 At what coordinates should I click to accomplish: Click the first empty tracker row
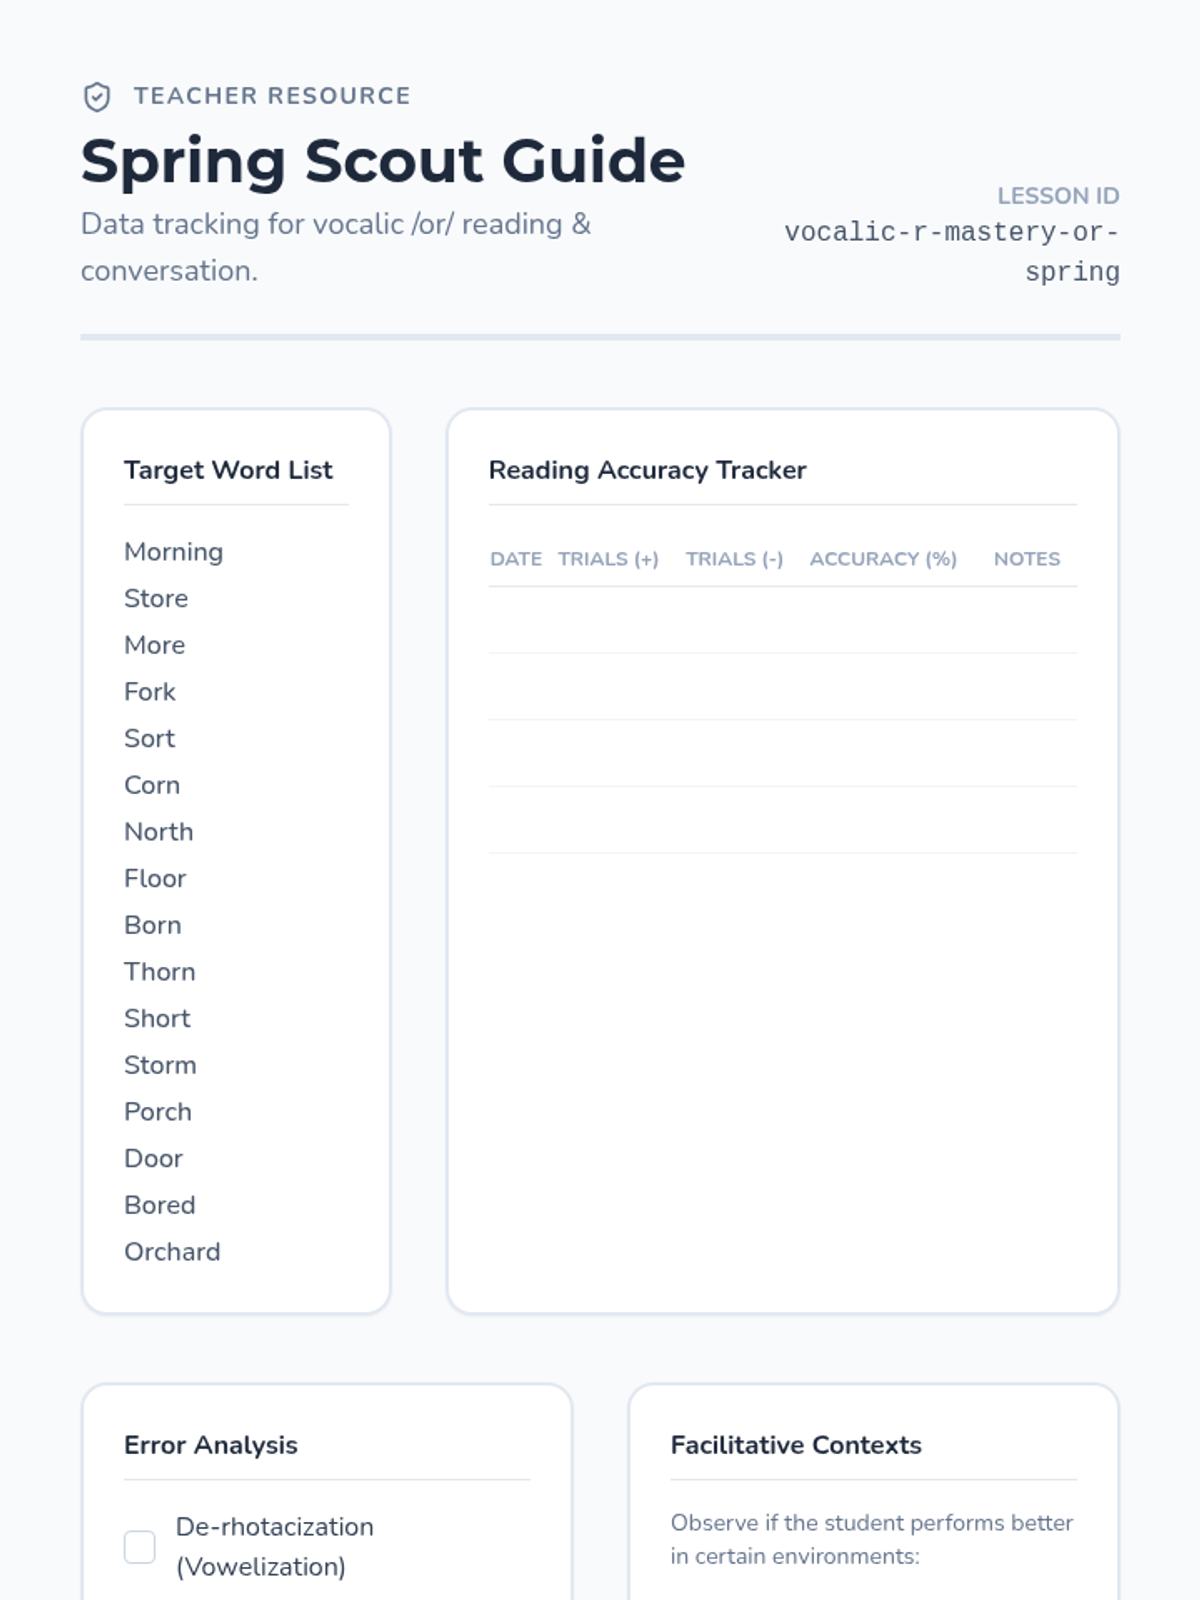[x=782, y=620]
